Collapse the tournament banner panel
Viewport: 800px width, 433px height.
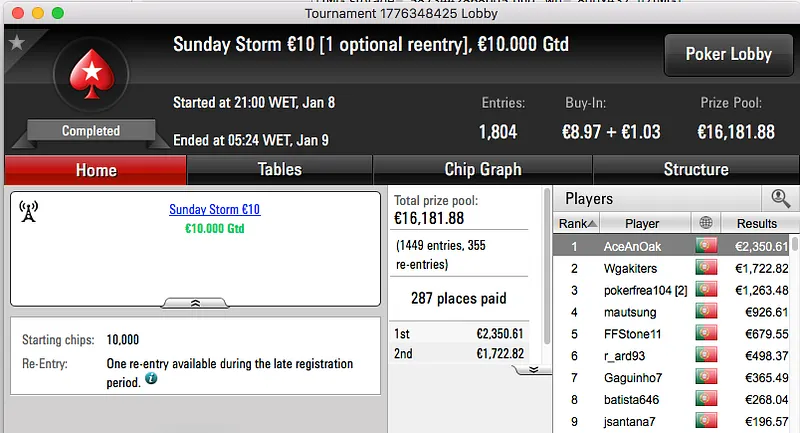click(x=196, y=301)
